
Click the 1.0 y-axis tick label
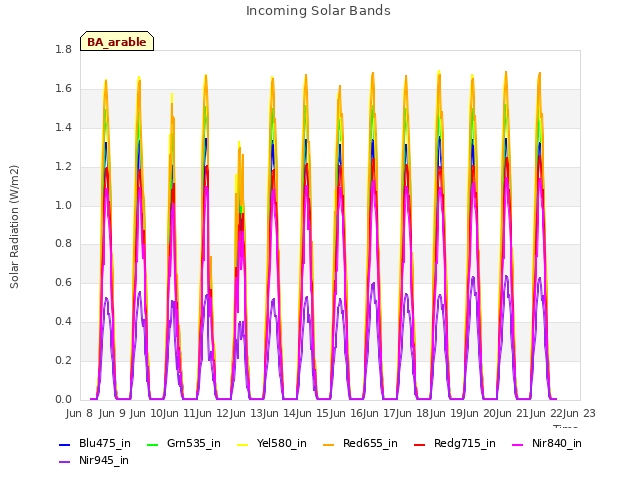(63, 205)
